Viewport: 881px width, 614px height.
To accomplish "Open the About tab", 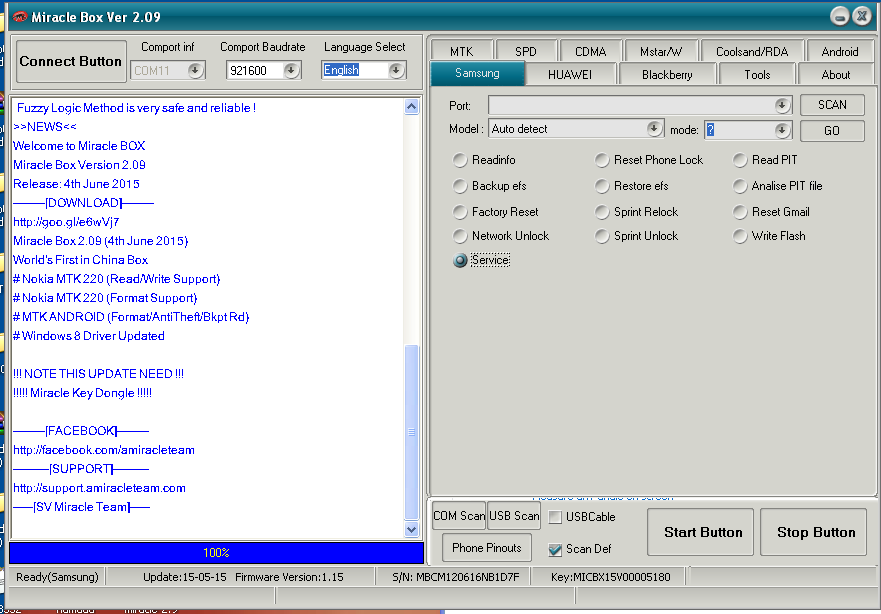I will coord(836,75).
